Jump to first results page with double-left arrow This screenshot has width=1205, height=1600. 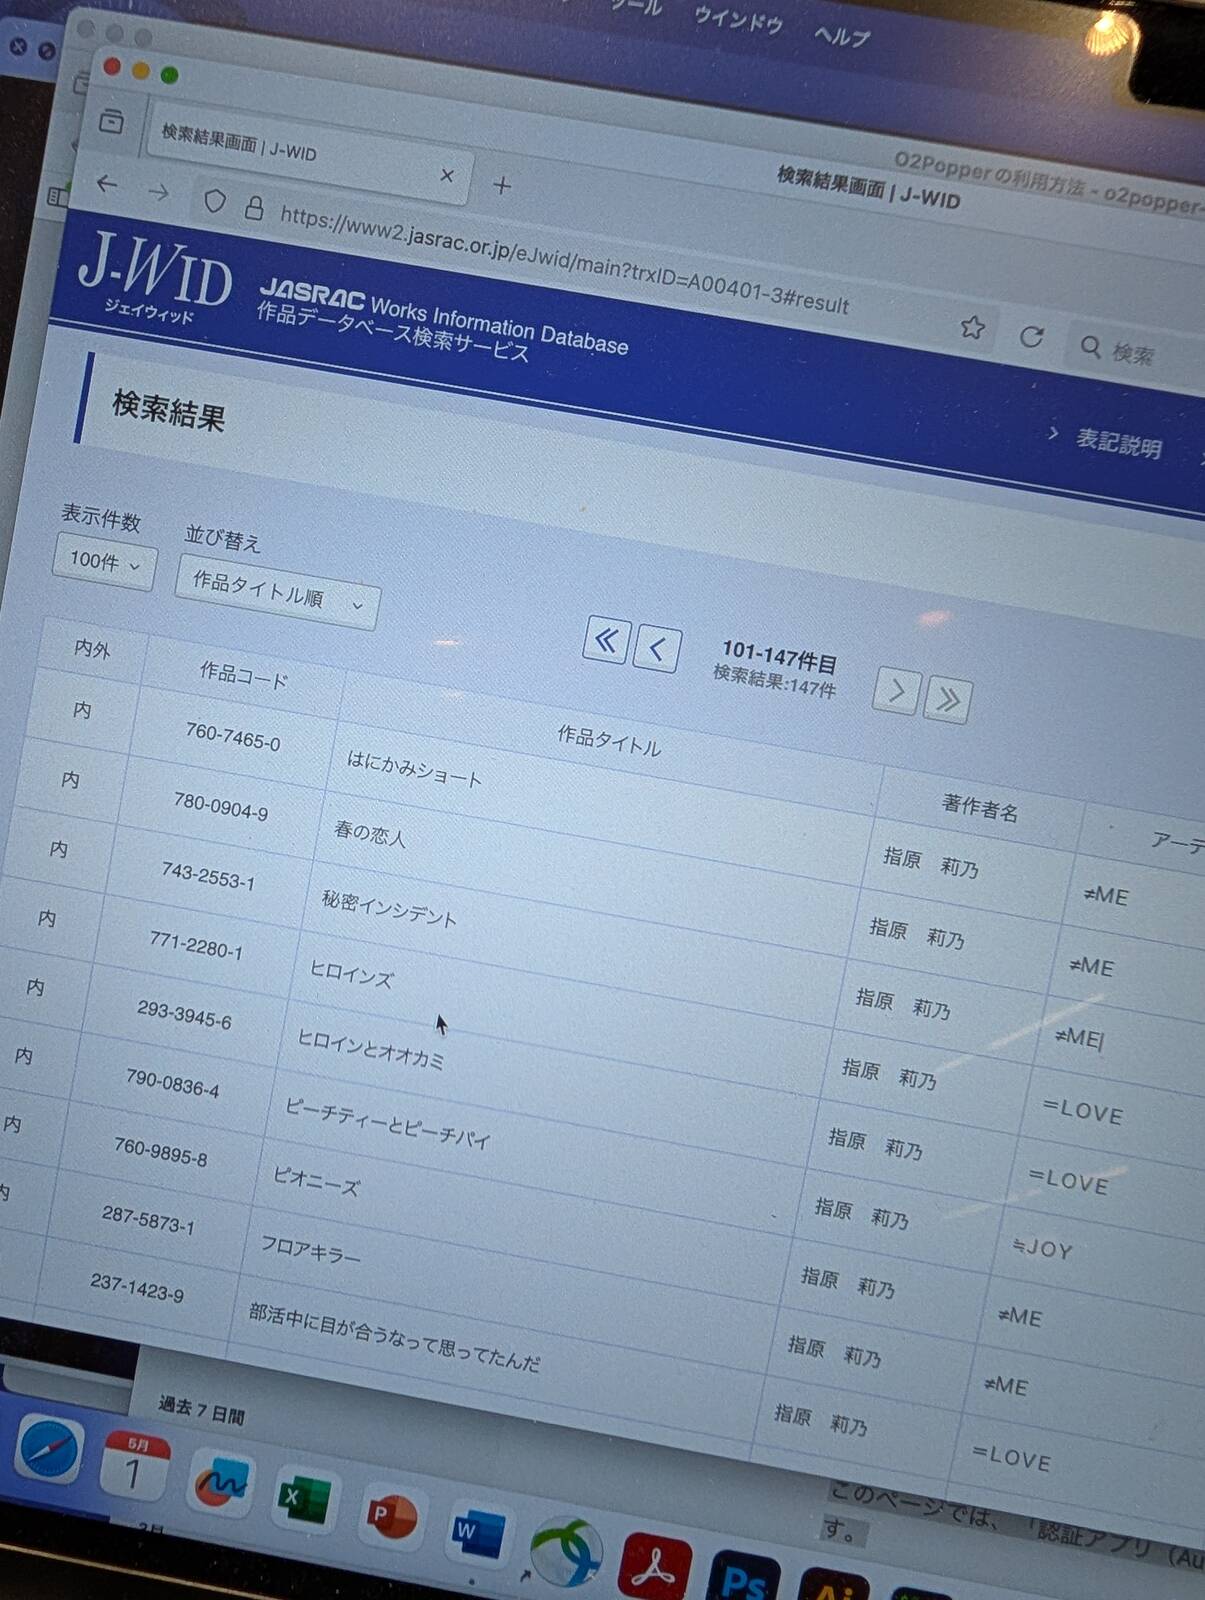606,640
